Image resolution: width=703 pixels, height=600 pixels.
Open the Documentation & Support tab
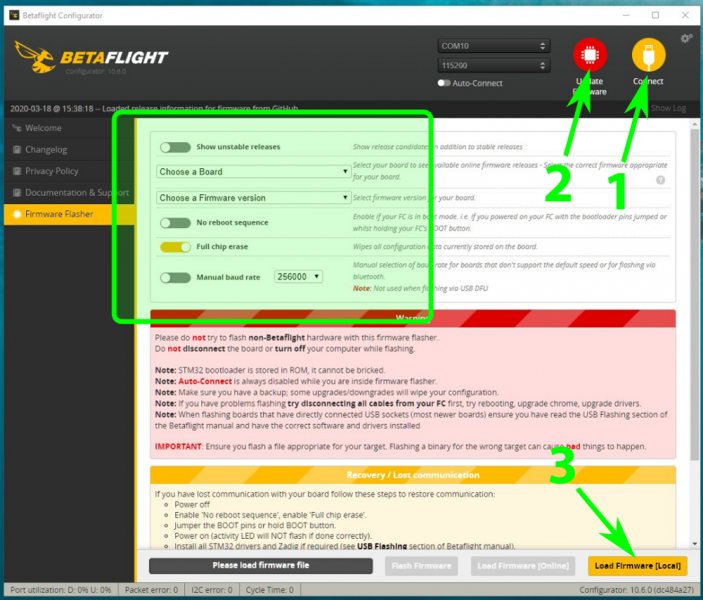point(69,192)
